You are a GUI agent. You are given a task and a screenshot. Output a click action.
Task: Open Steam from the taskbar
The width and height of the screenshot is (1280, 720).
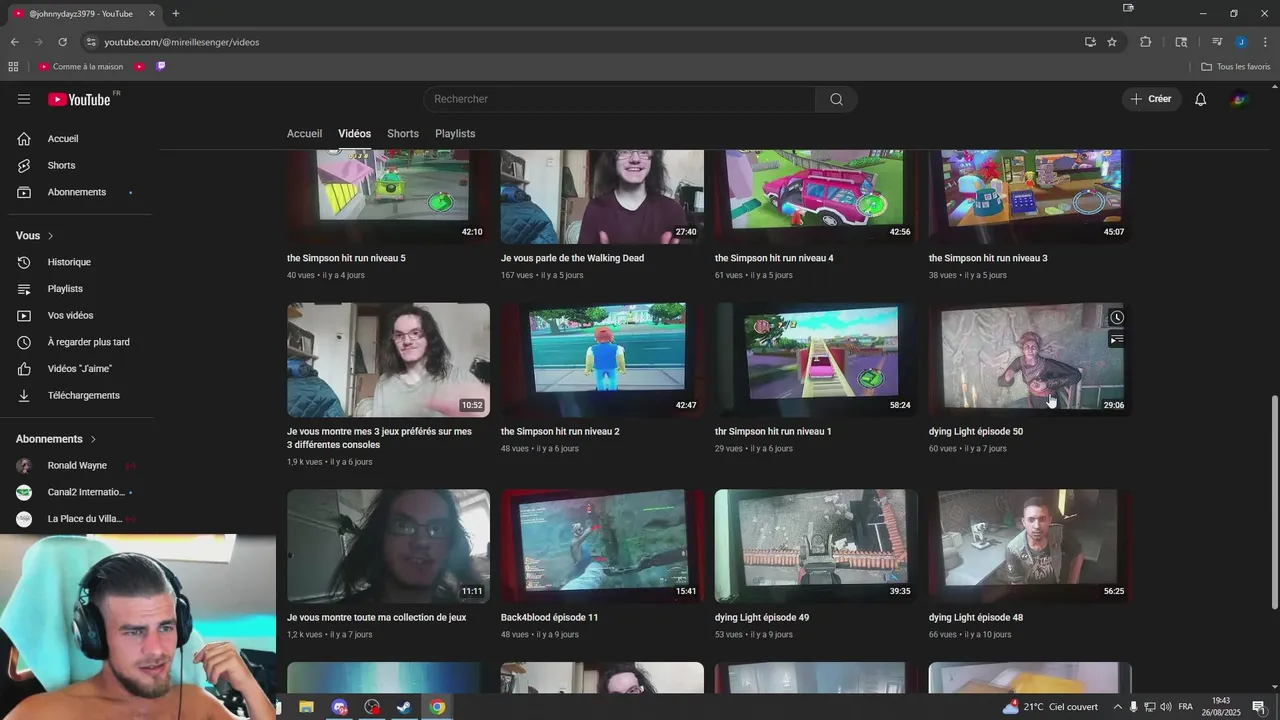click(405, 707)
